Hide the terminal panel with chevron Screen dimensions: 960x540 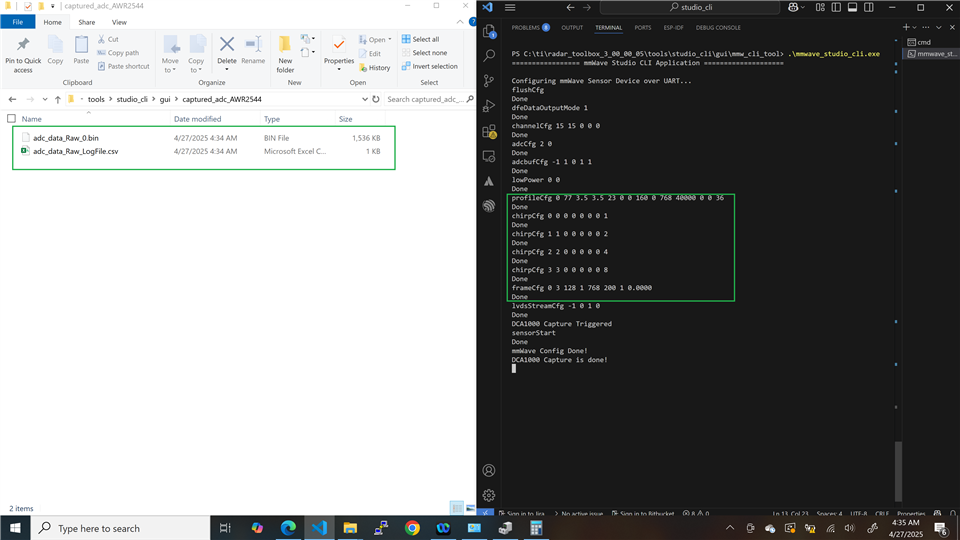(939, 27)
